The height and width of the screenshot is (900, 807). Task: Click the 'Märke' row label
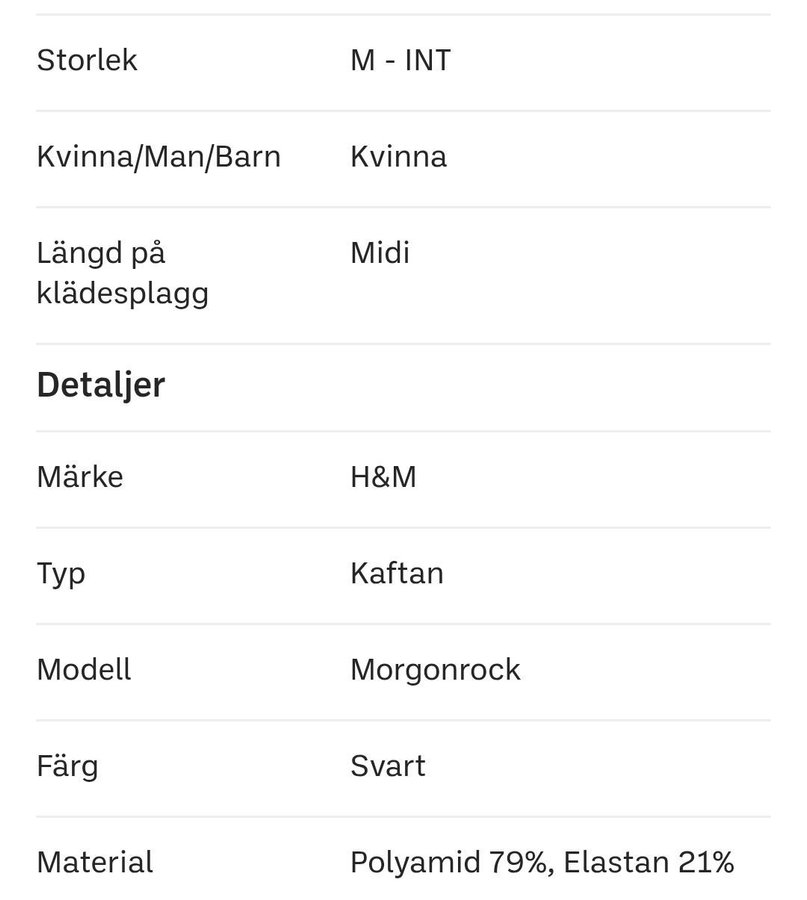tap(80, 477)
